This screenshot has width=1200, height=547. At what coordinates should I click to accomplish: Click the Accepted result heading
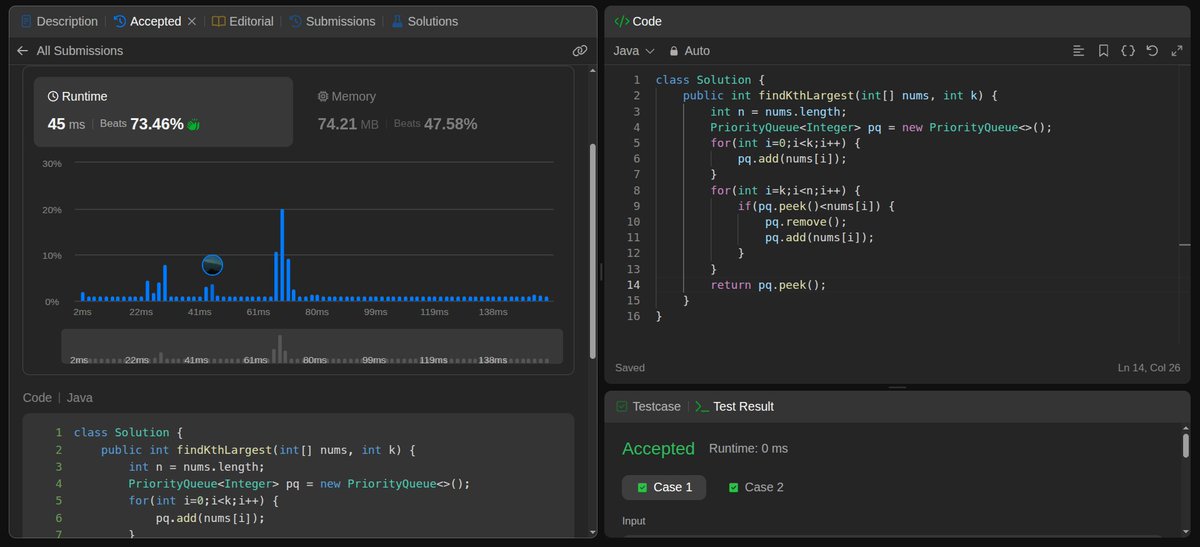click(x=658, y=449)
